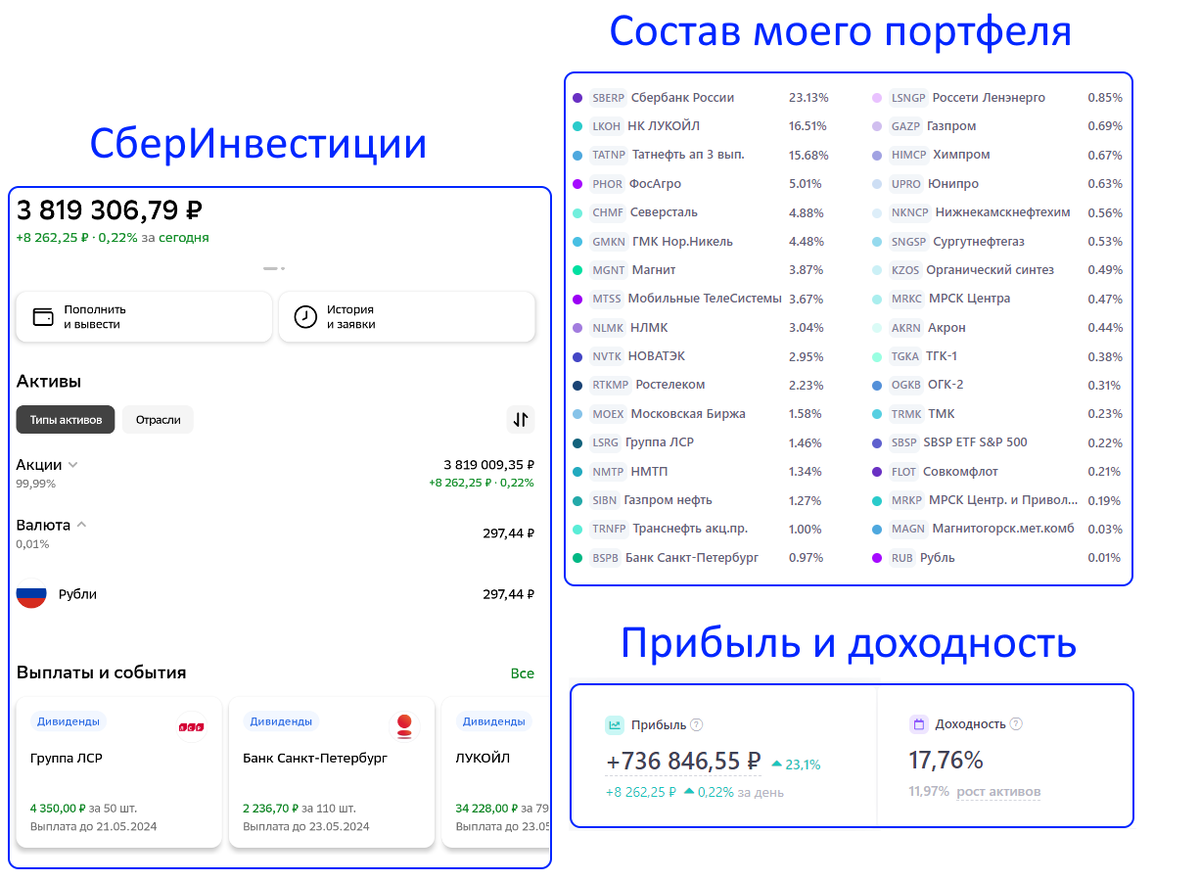Click the FLOT ticker badge
The height and width of the screenshot is (881, 1200).
tap(903, 472)
